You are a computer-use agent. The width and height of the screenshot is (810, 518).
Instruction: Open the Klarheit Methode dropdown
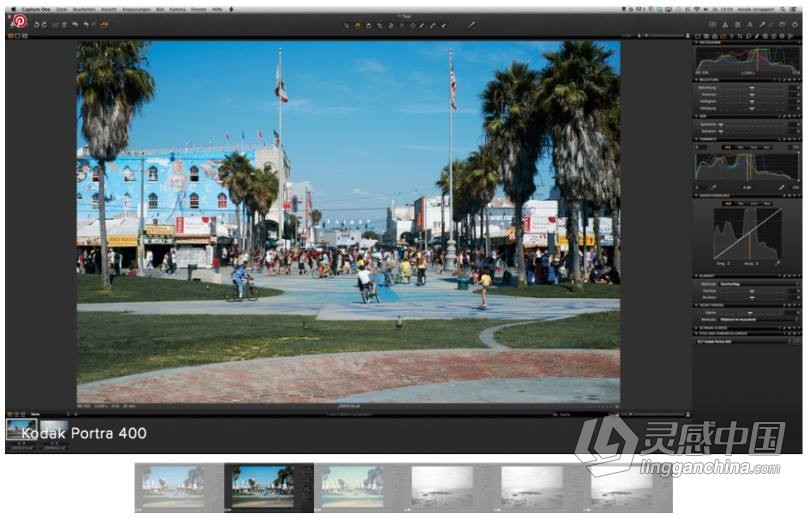tap(759, 284)
